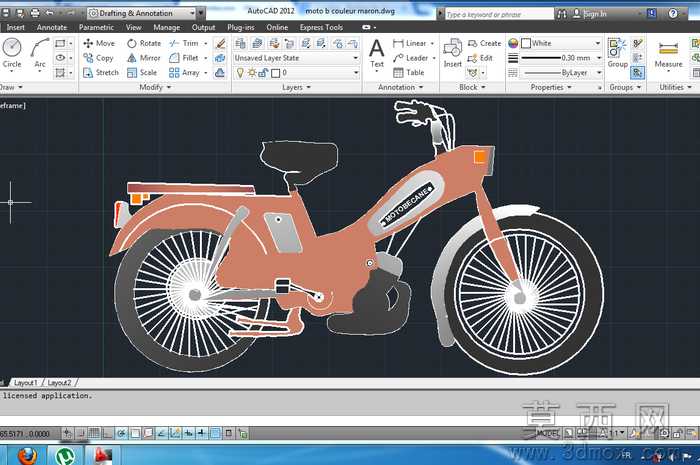The width and height of the screenshot is (700, 465).
Task: Open the Express Tools ribbon tab
Action: tap(321, 27)
